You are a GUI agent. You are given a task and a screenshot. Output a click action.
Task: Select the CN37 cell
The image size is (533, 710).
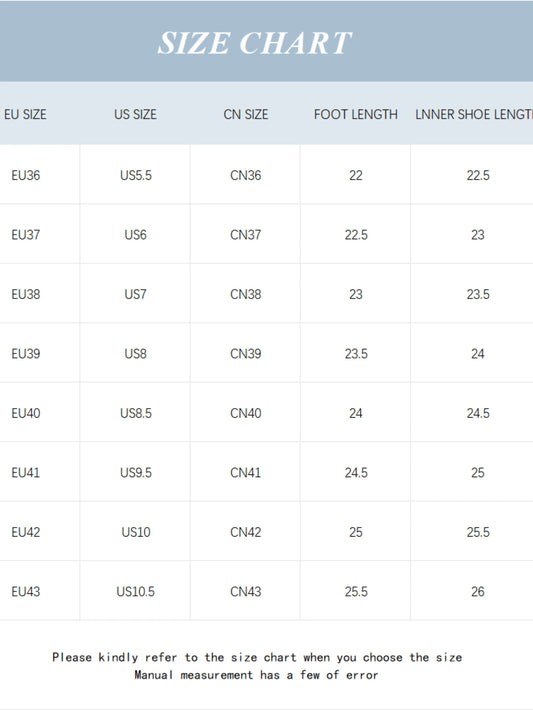coord(245,235)
